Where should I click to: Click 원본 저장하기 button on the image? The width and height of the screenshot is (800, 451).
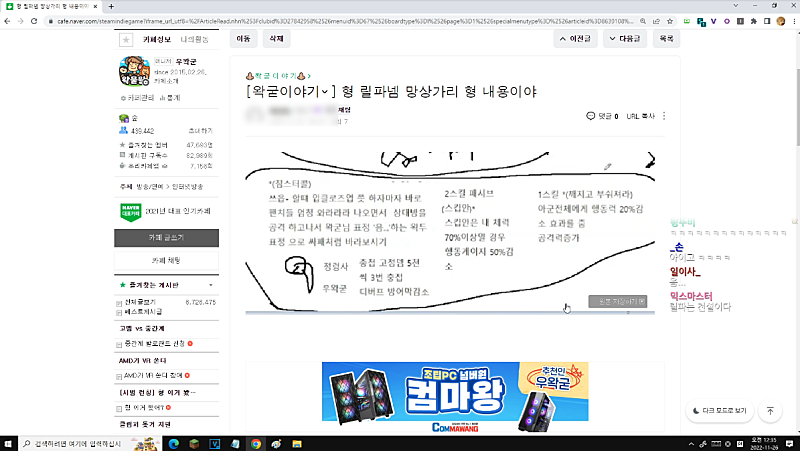(x=617, y=302)
